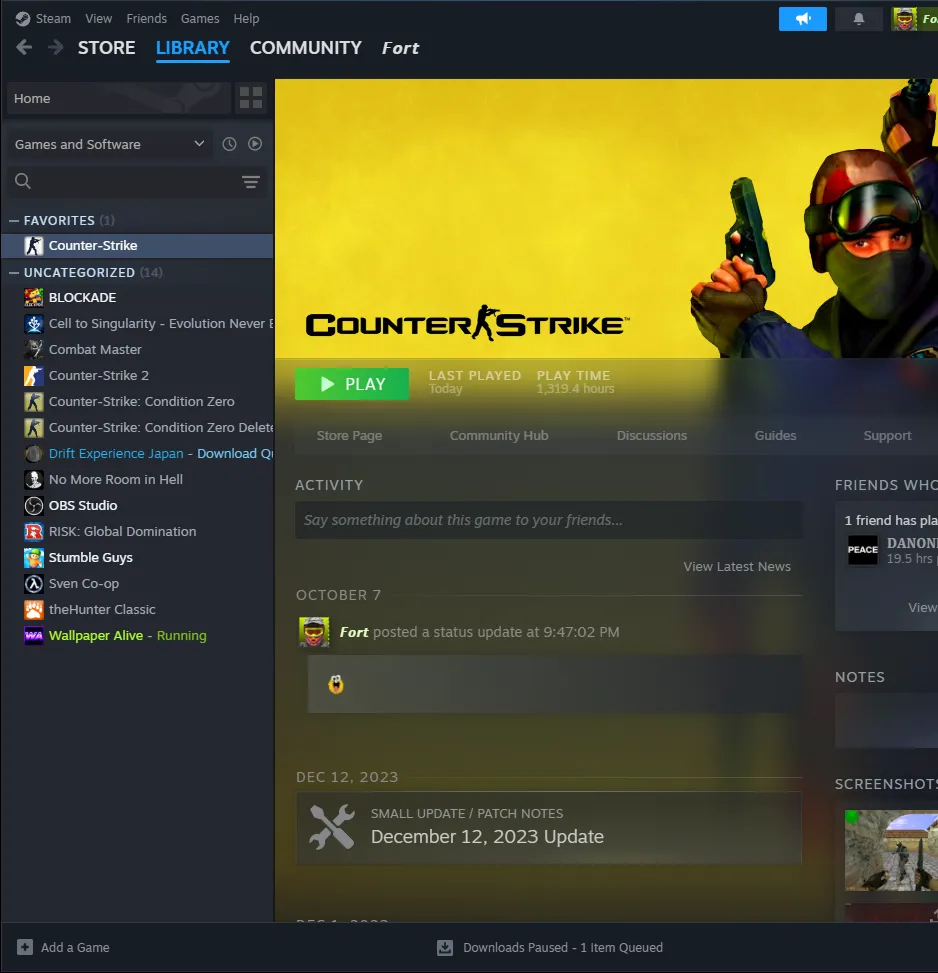This screenshot has width=938, height=973.
Task: Open the Counter-Strike screenshot thumbnail
Action: (891, 850)
